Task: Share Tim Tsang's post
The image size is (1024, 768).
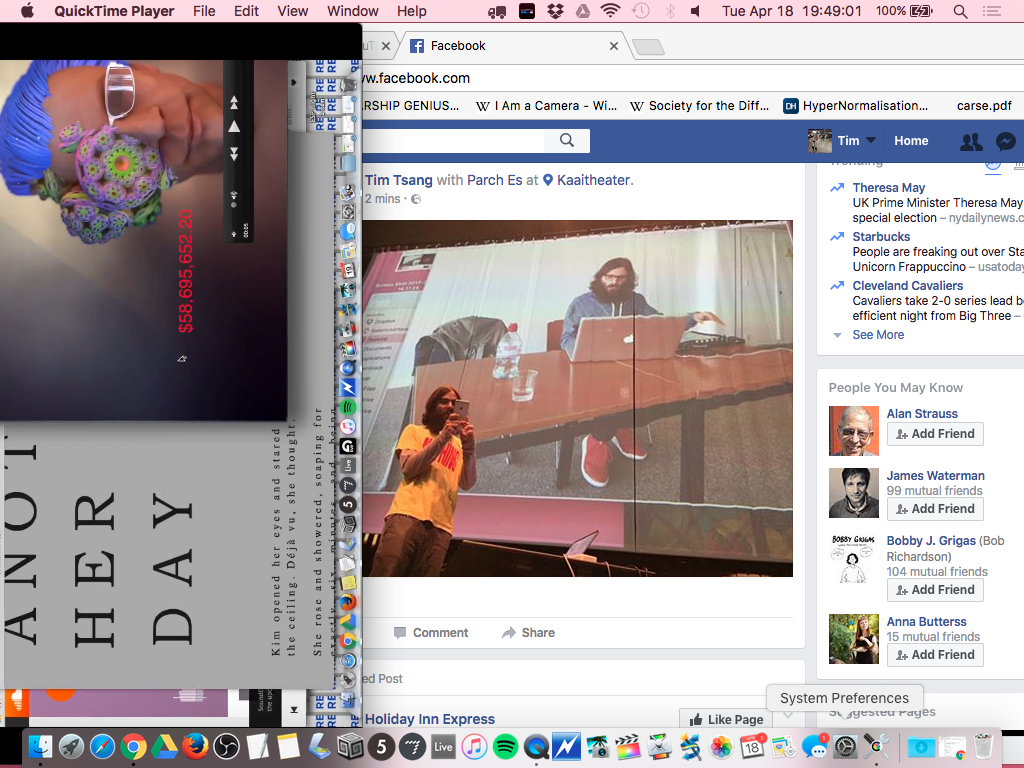Action: (528, 633)
